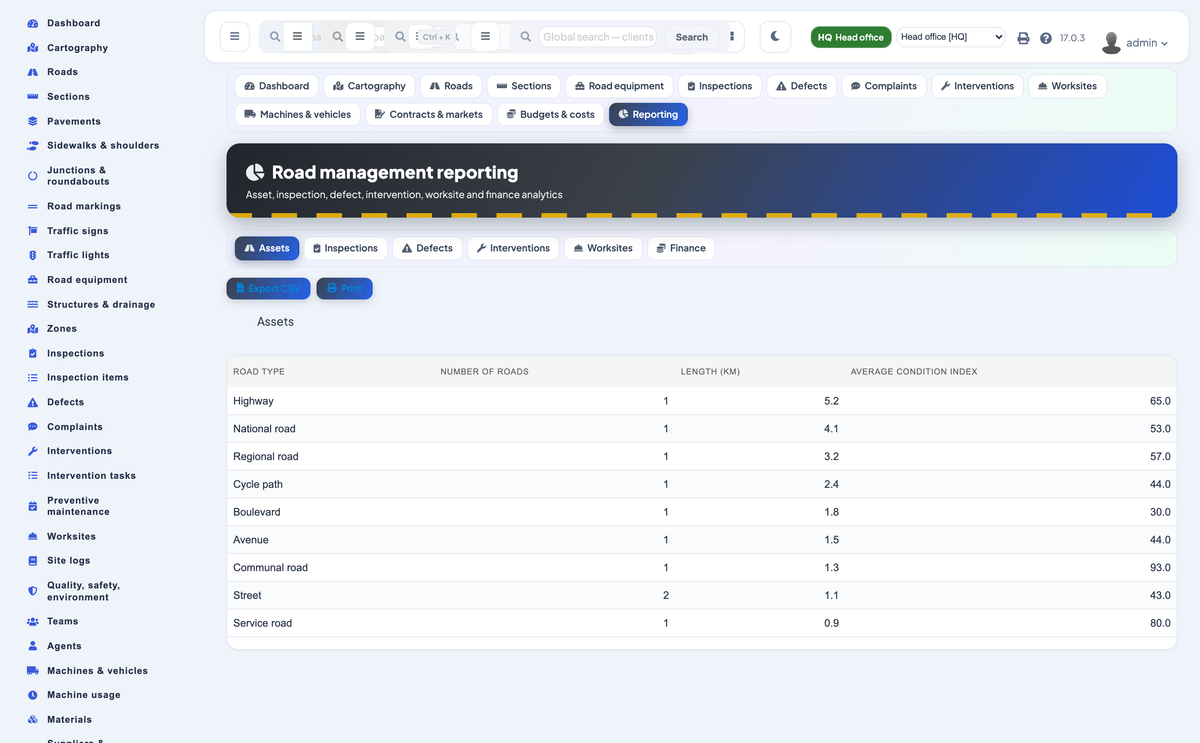This screenshot has height=743, width=1200.
Task: Open Complaints from the left sidebar
Action: coord(75,427)
